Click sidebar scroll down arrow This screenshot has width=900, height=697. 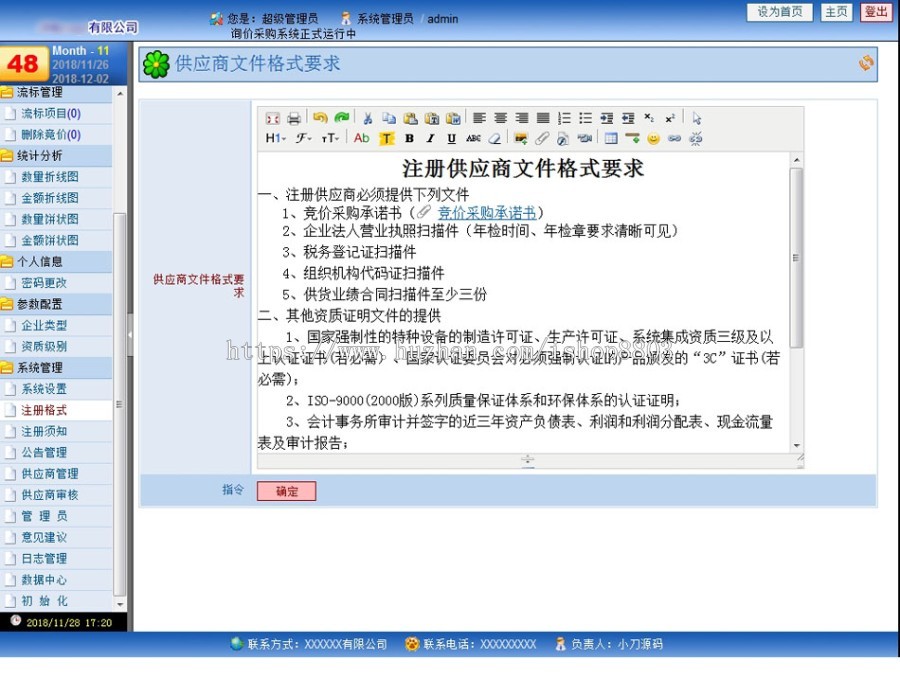119,604
